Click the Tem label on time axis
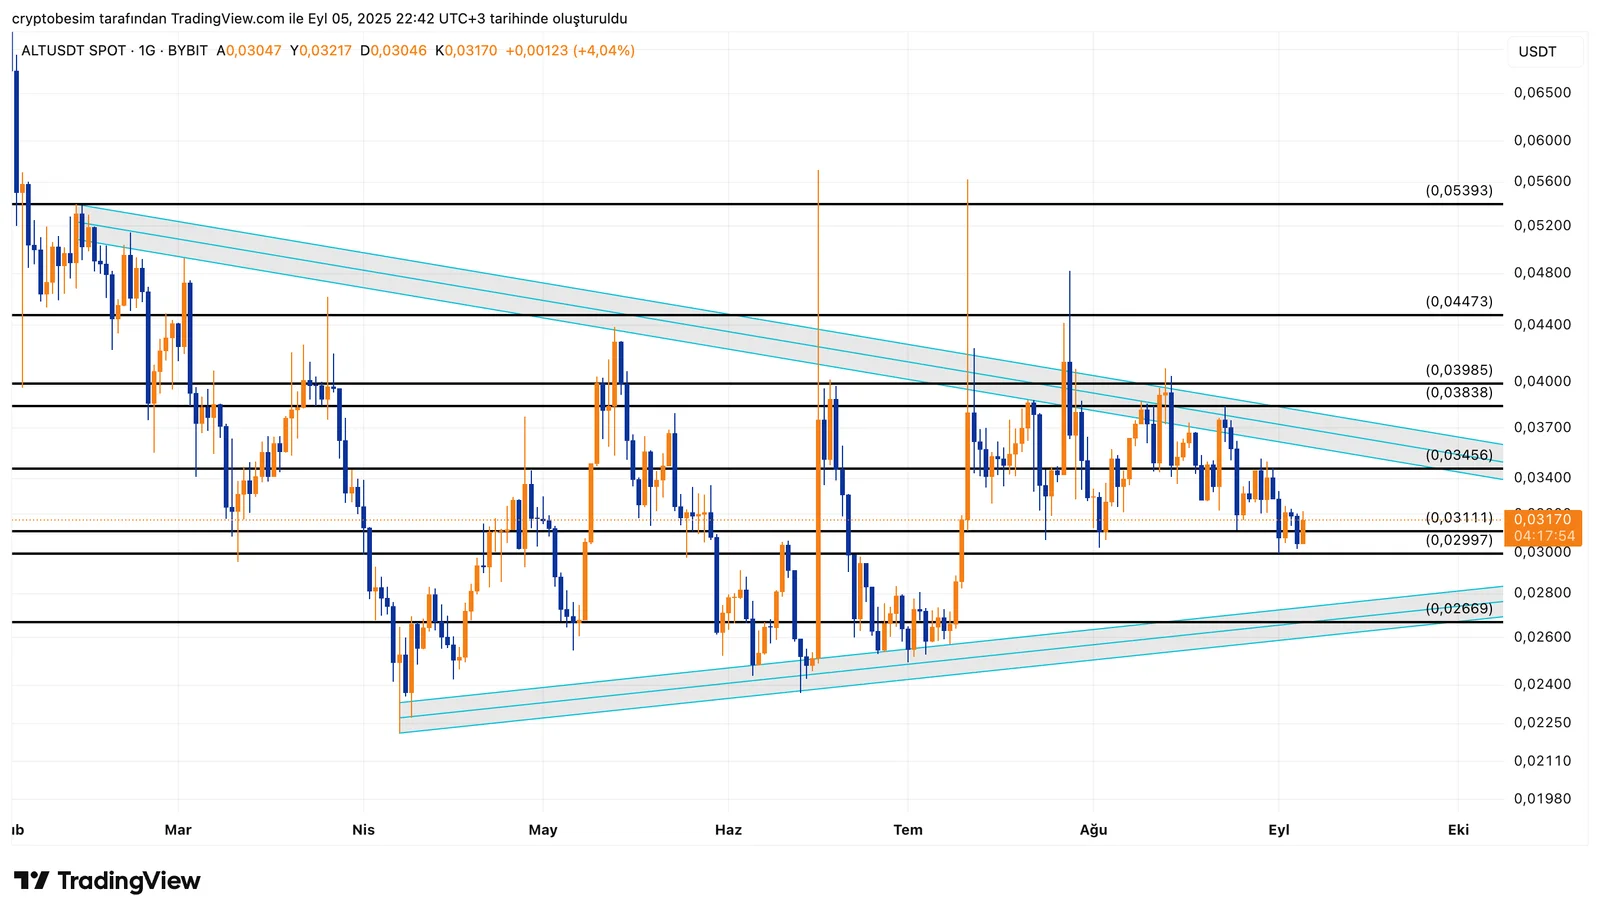The height and width of the screenshot is (916, 1600). (x=908, y=829)
